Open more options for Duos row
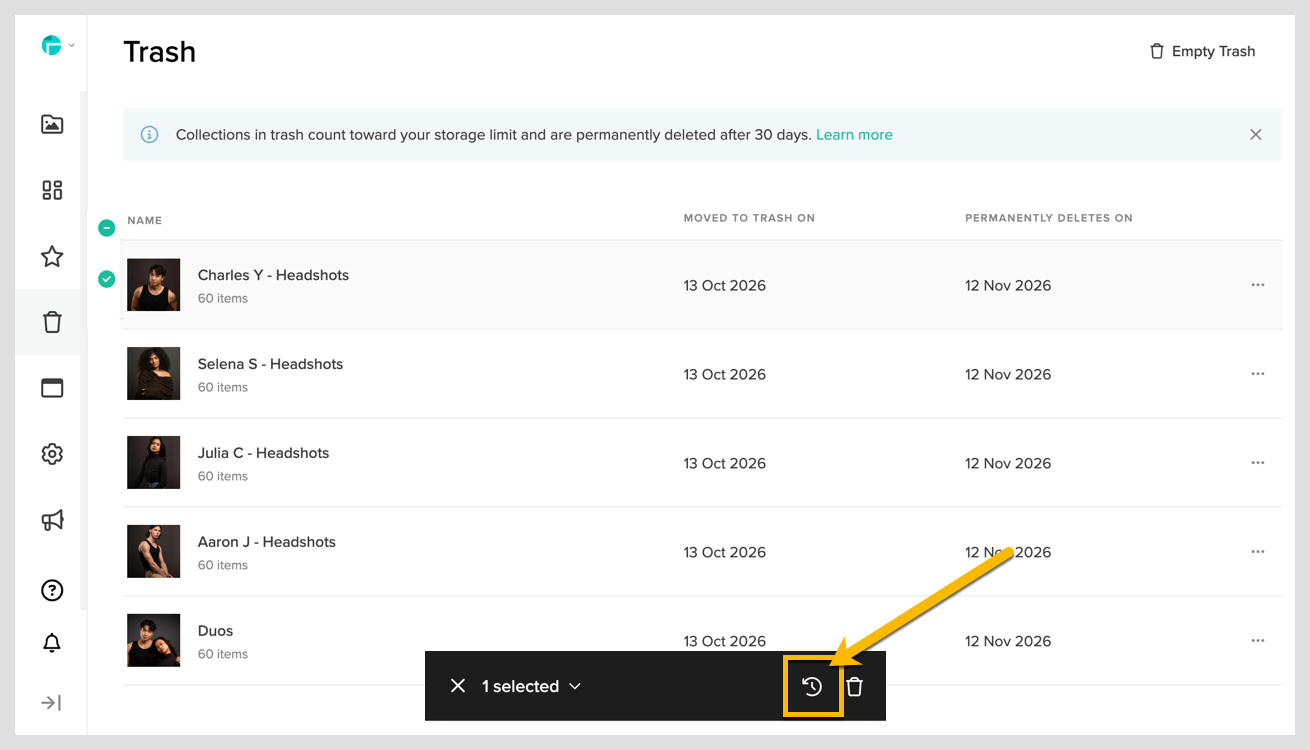 point(1258,641)
